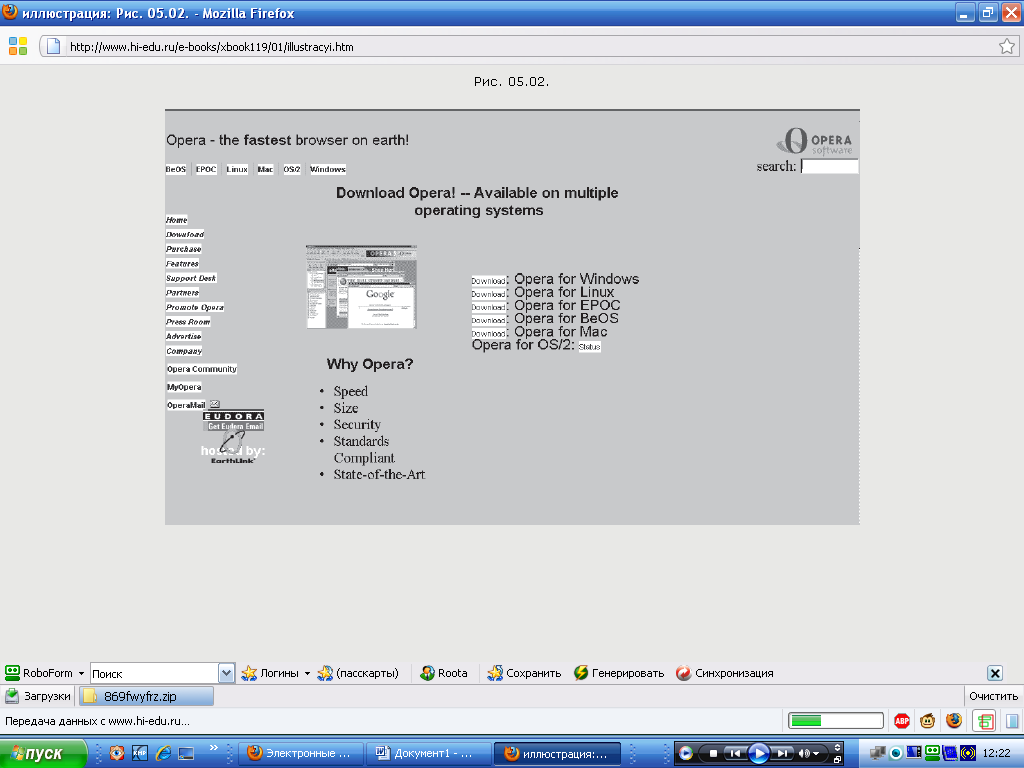
Task: Click the Linux platform tab in illustration
Action: point(236,169)
